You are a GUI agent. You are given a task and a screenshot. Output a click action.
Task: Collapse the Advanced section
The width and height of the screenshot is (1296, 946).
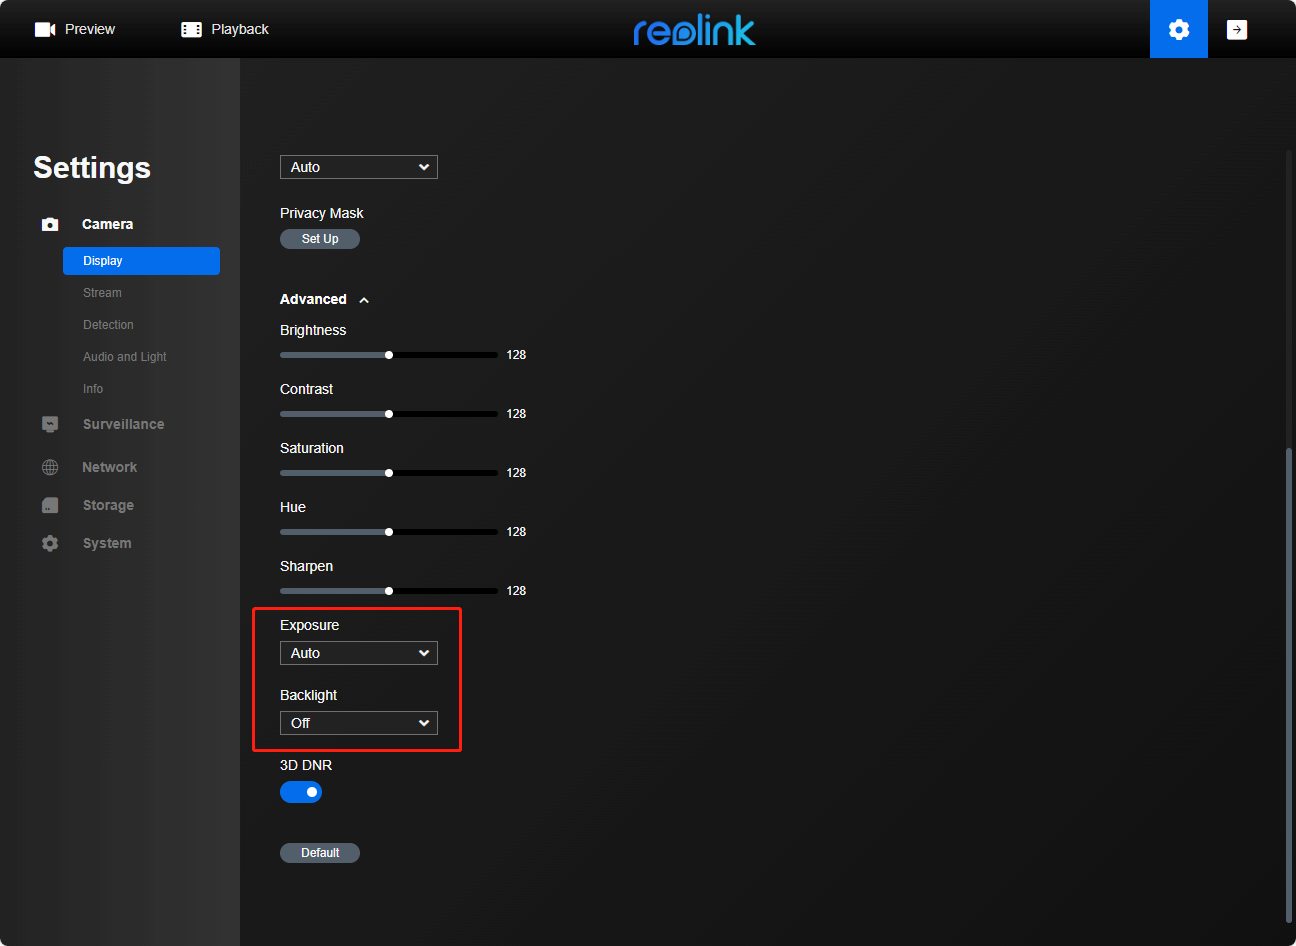click(x=364, y=300)
